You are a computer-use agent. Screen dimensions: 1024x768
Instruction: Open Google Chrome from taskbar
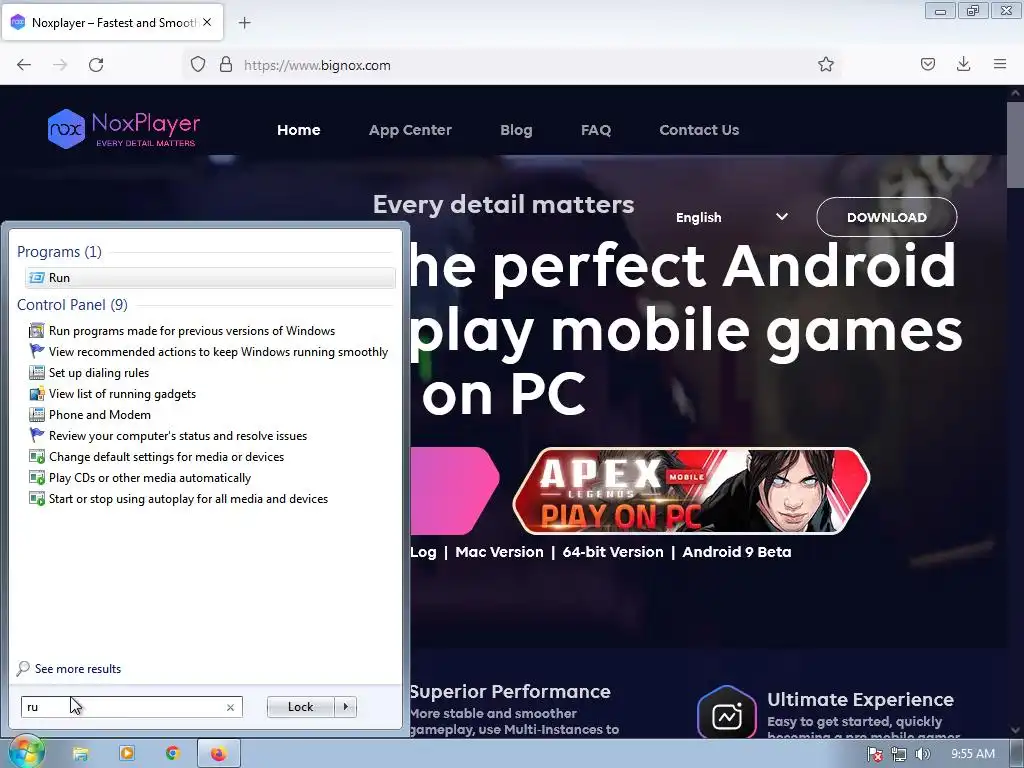[x=172, y=754]
